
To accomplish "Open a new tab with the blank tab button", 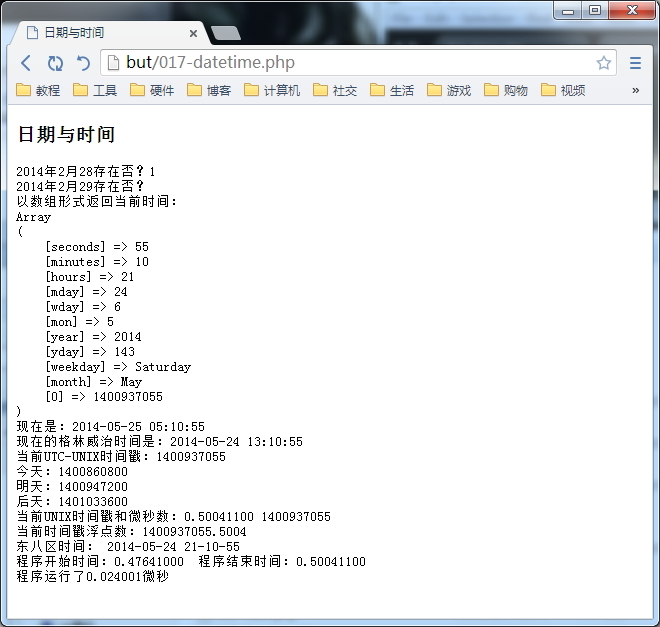I will 226,33.
